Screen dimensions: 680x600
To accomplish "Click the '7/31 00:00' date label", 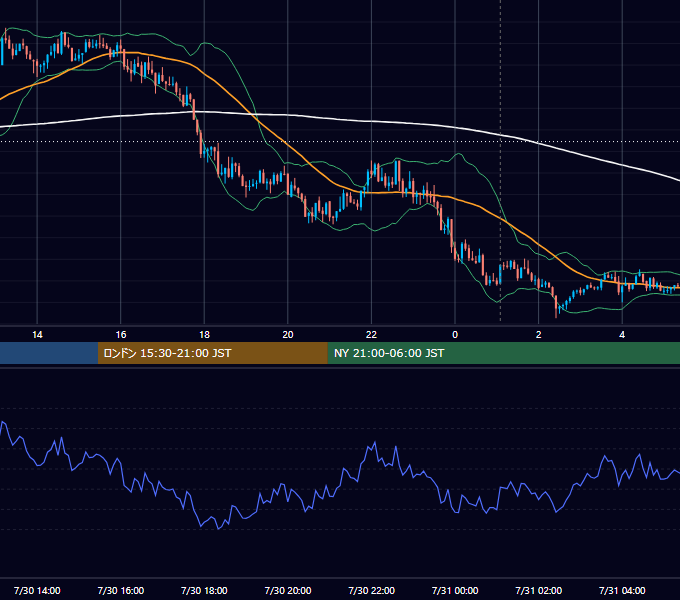I will coord(455,590).
